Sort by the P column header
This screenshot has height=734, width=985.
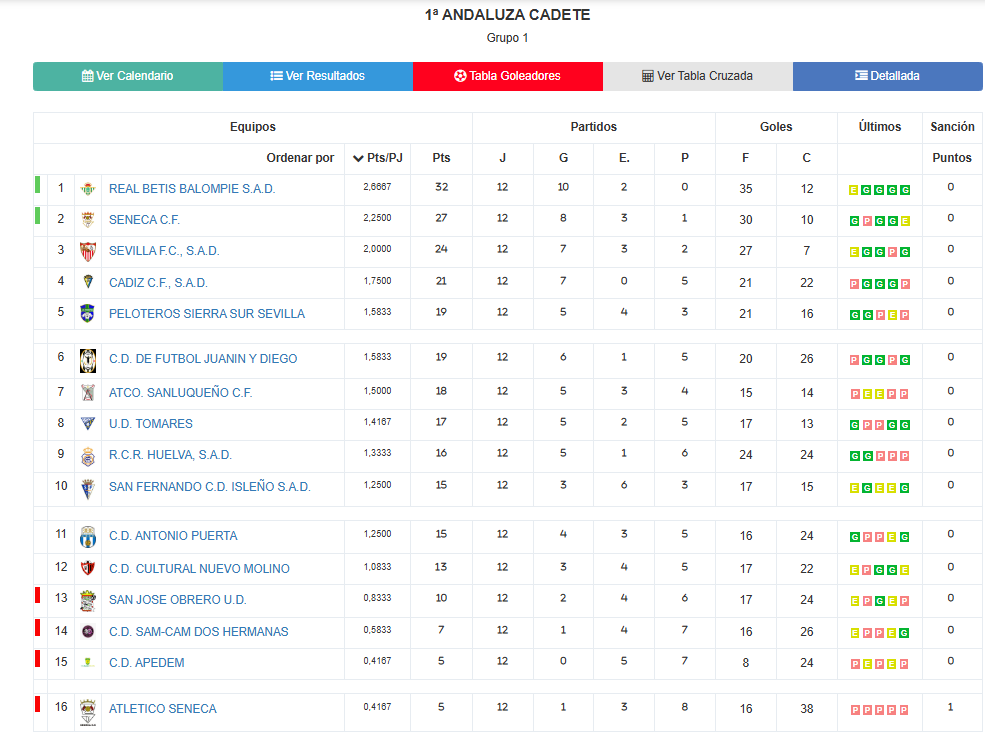(x=685, y=158)
